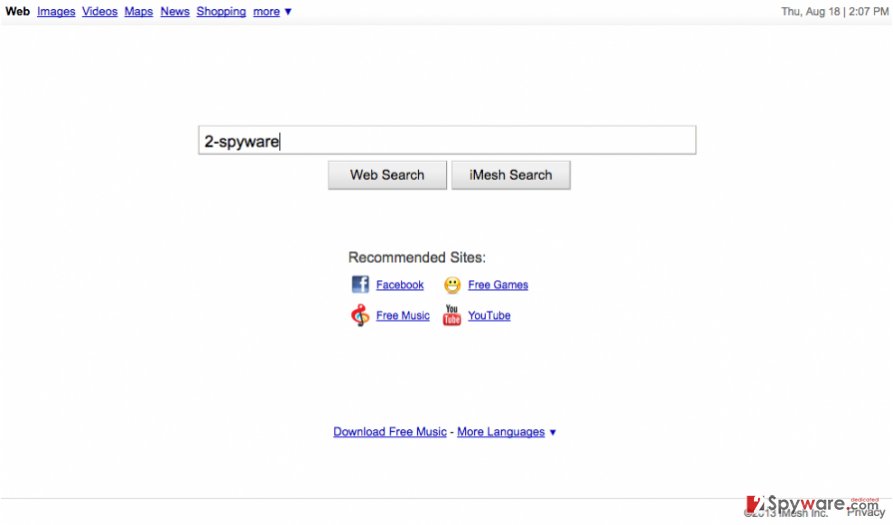The height and width of the screenshot is (525, 893).
Task: Switch to the Shopping tab
Action: point(221,11)
